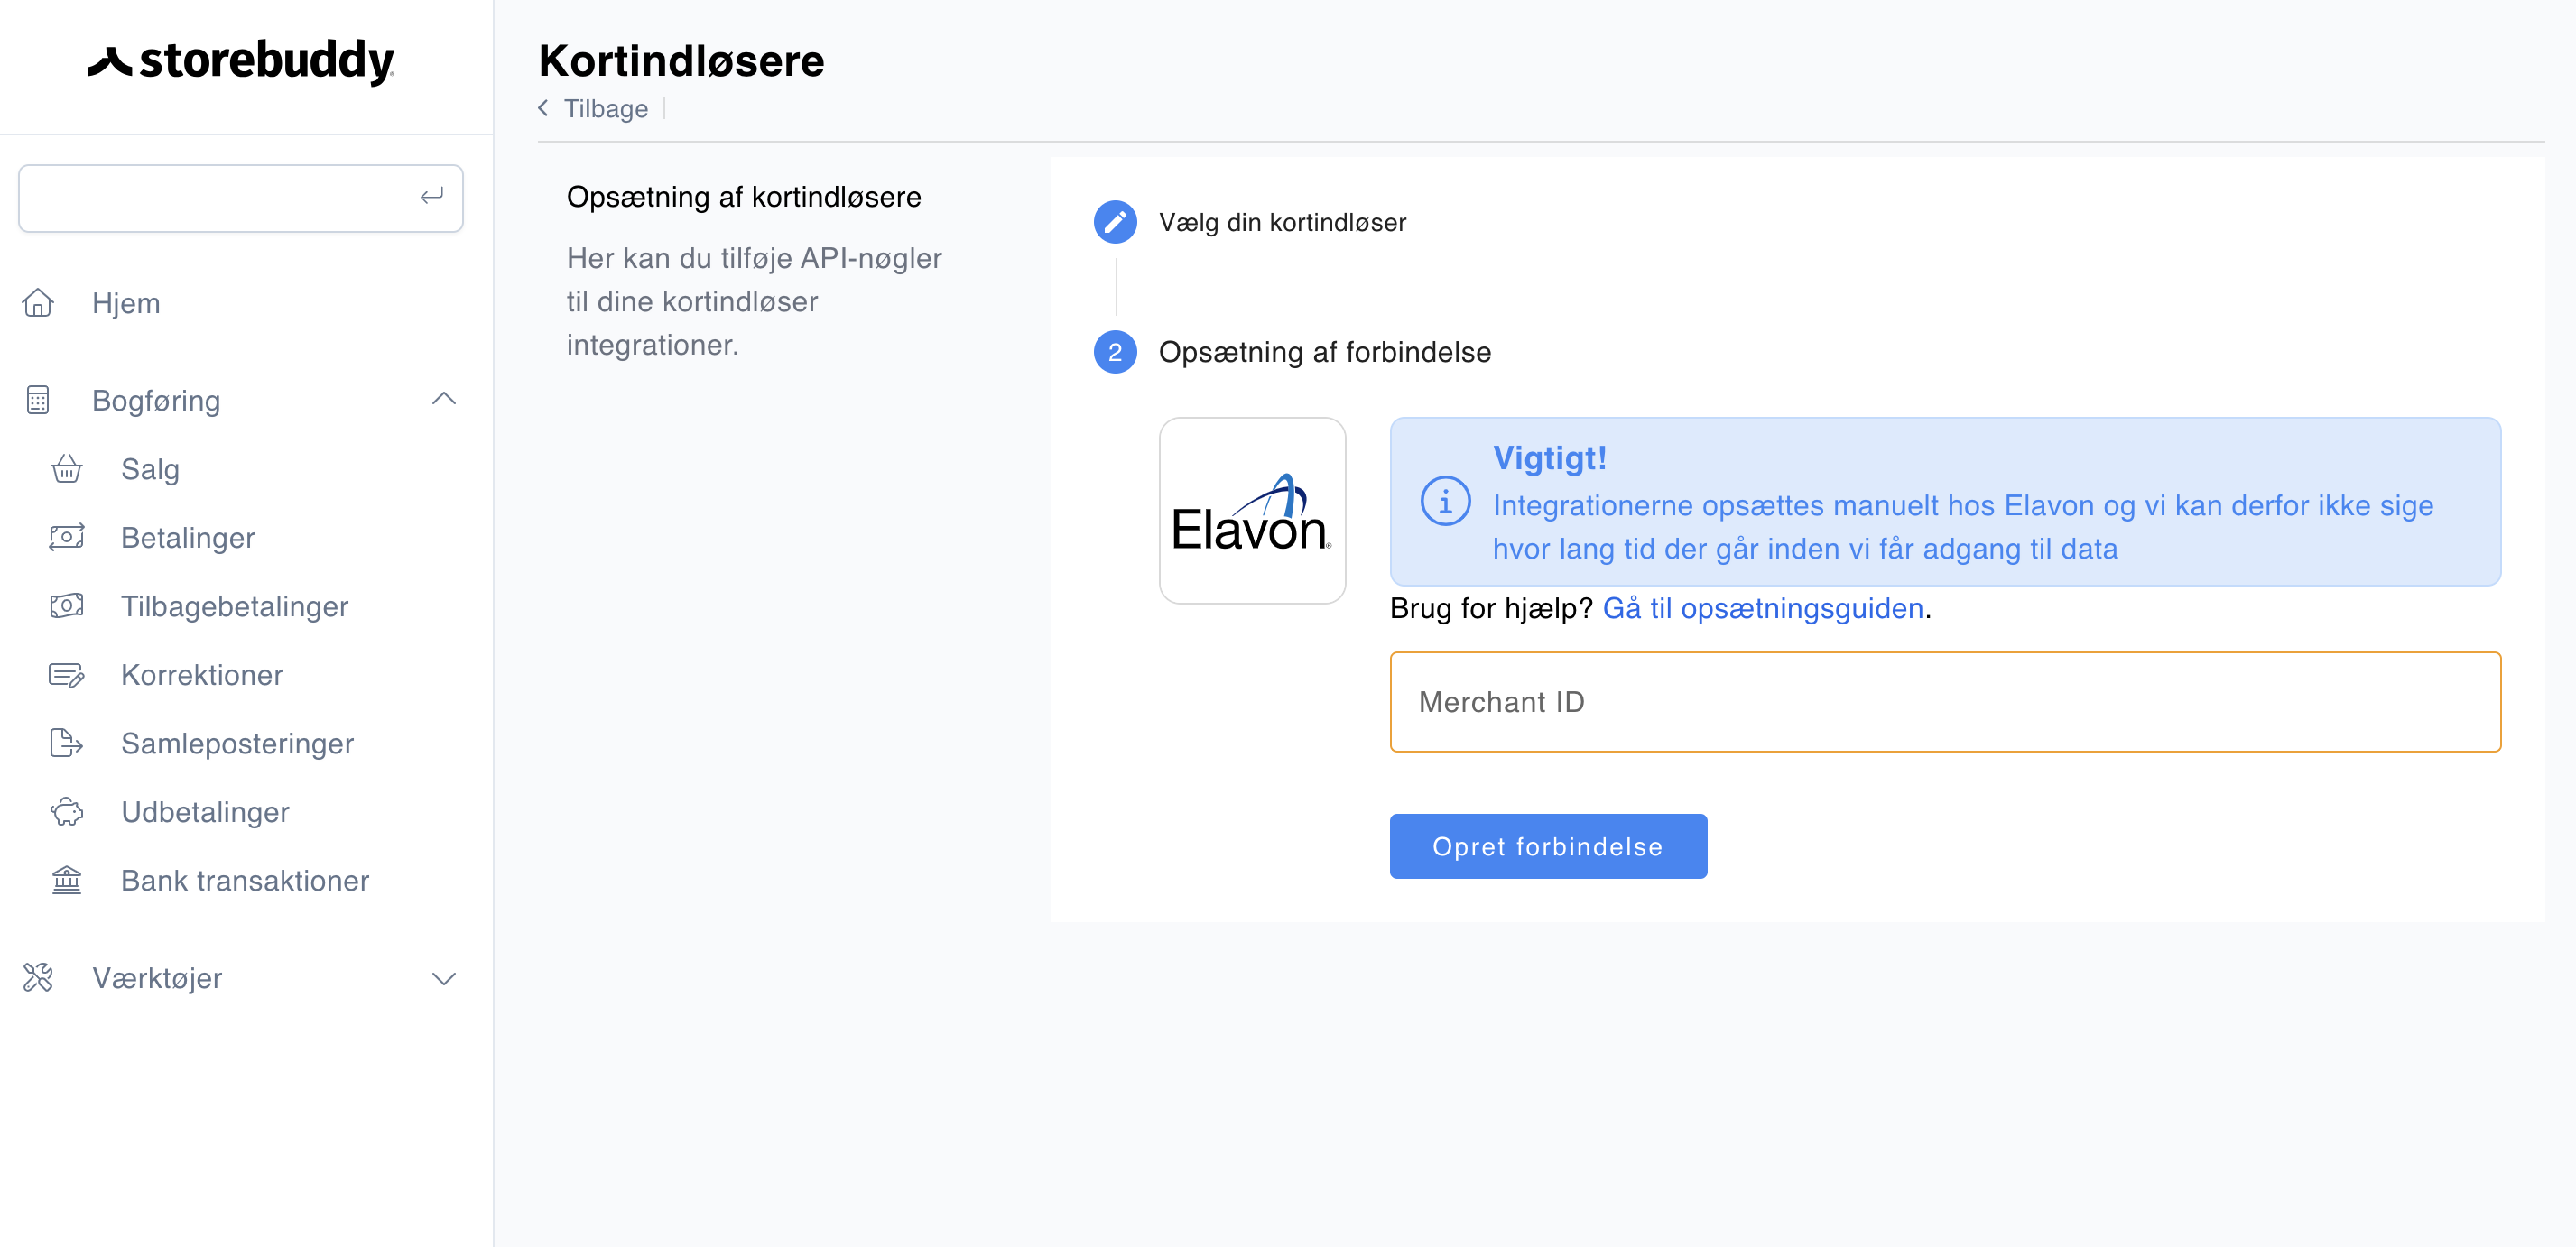Viewport: 2576px width, 1247px height.
Task: Click the 'Her kan du tilføje API-nøgler' description
Action: pos(754,301)
